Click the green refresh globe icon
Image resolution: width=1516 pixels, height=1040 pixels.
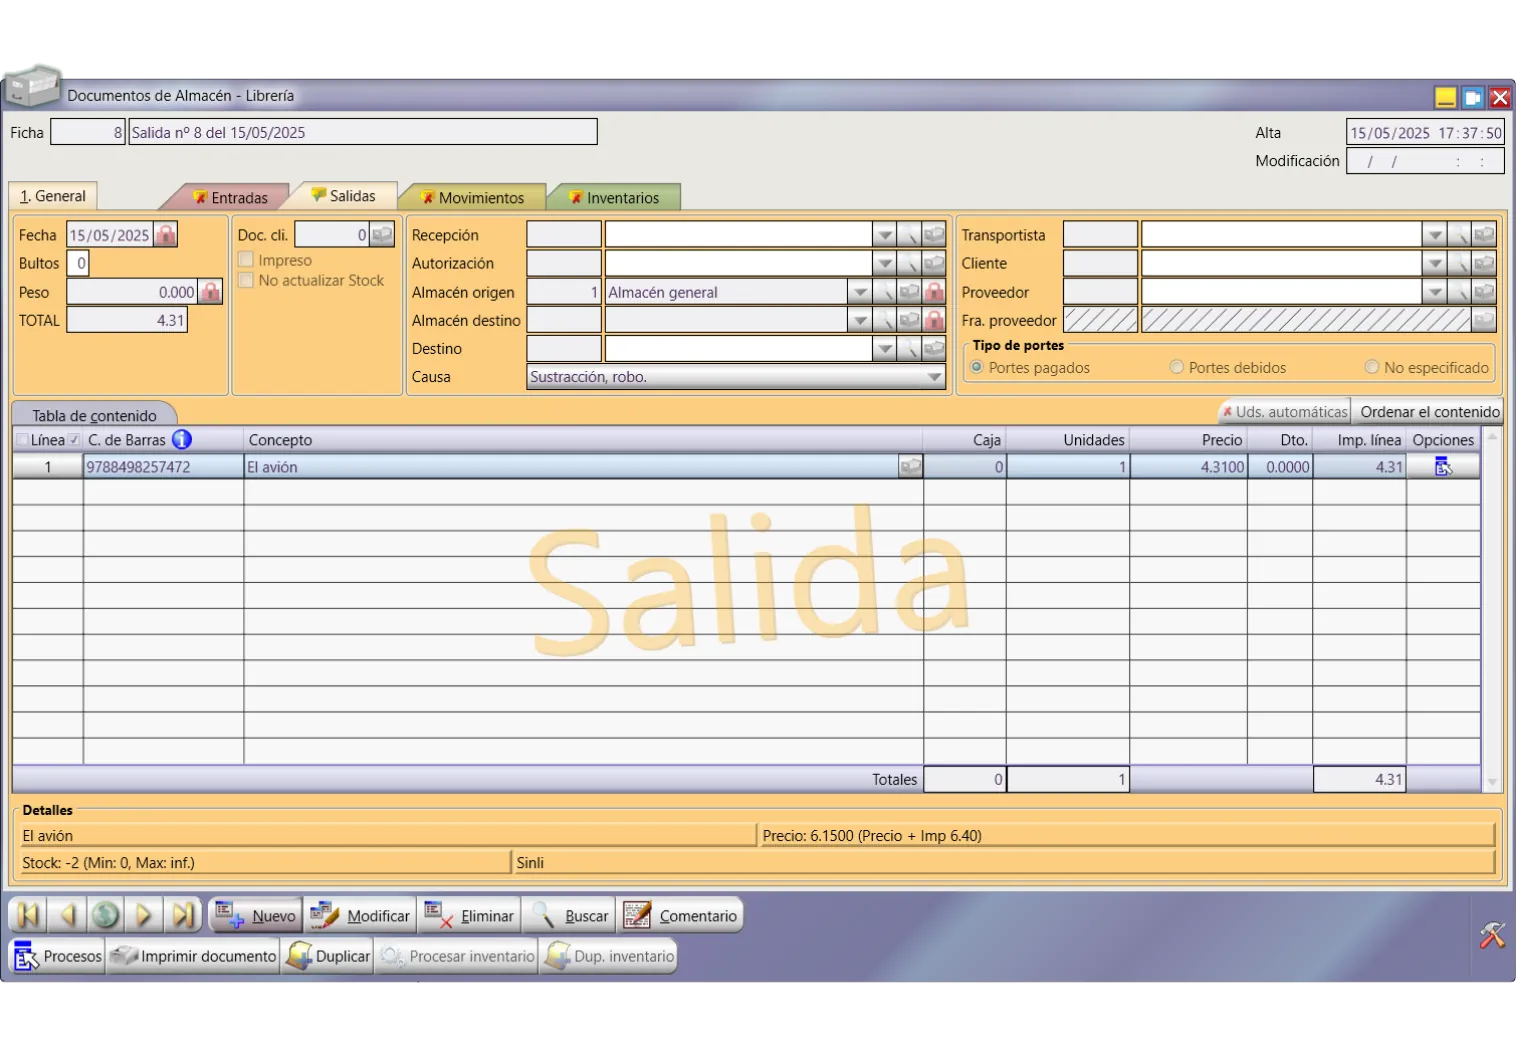105,915
